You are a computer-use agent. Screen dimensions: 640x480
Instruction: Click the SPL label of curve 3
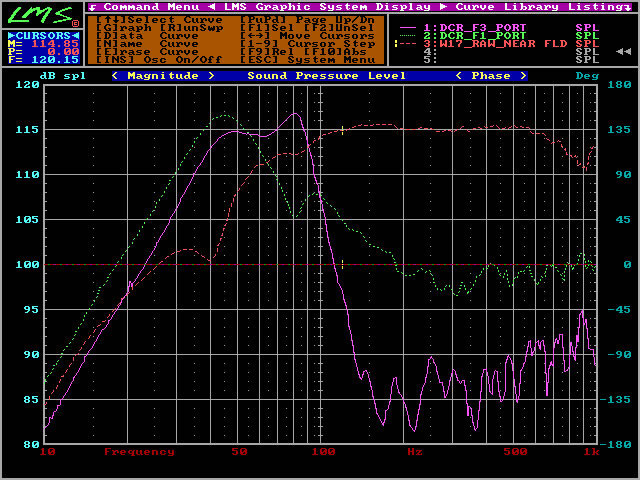pos(587,44)
